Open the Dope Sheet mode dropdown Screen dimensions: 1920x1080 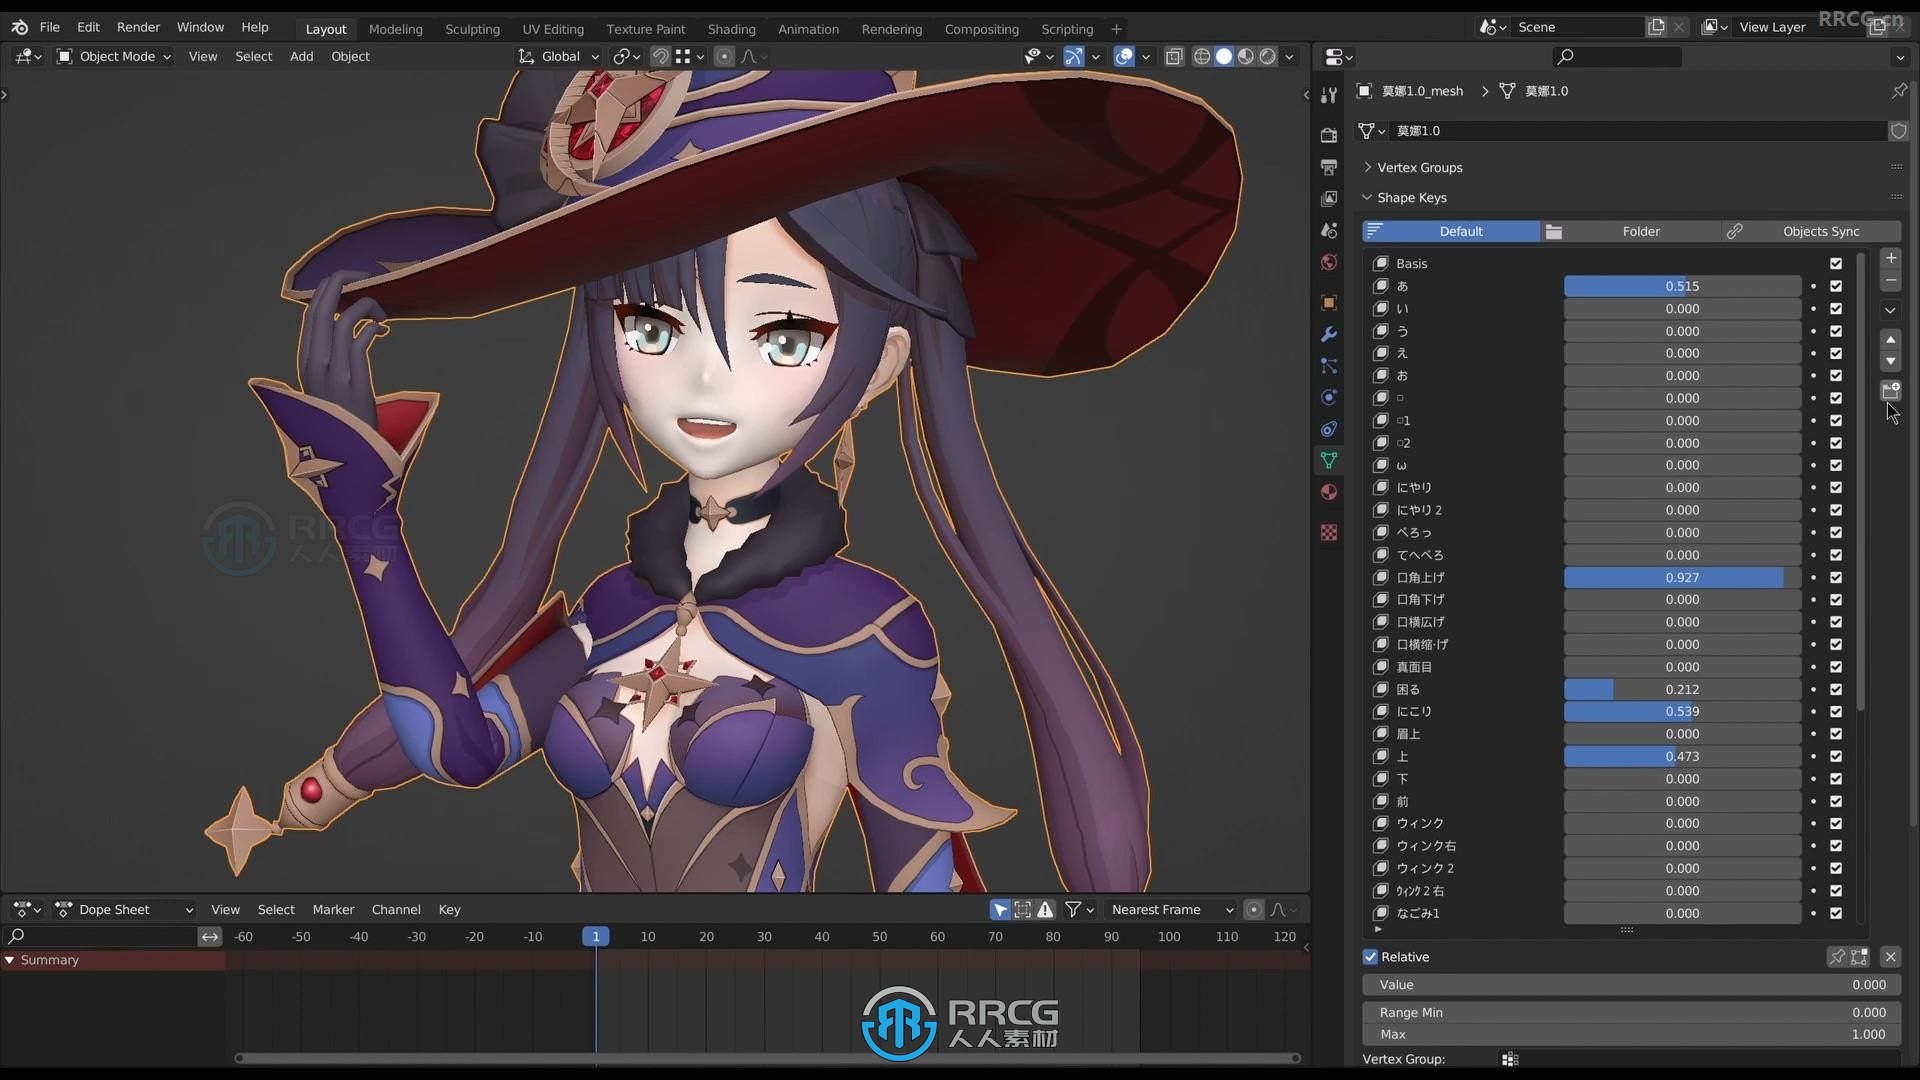125,910
